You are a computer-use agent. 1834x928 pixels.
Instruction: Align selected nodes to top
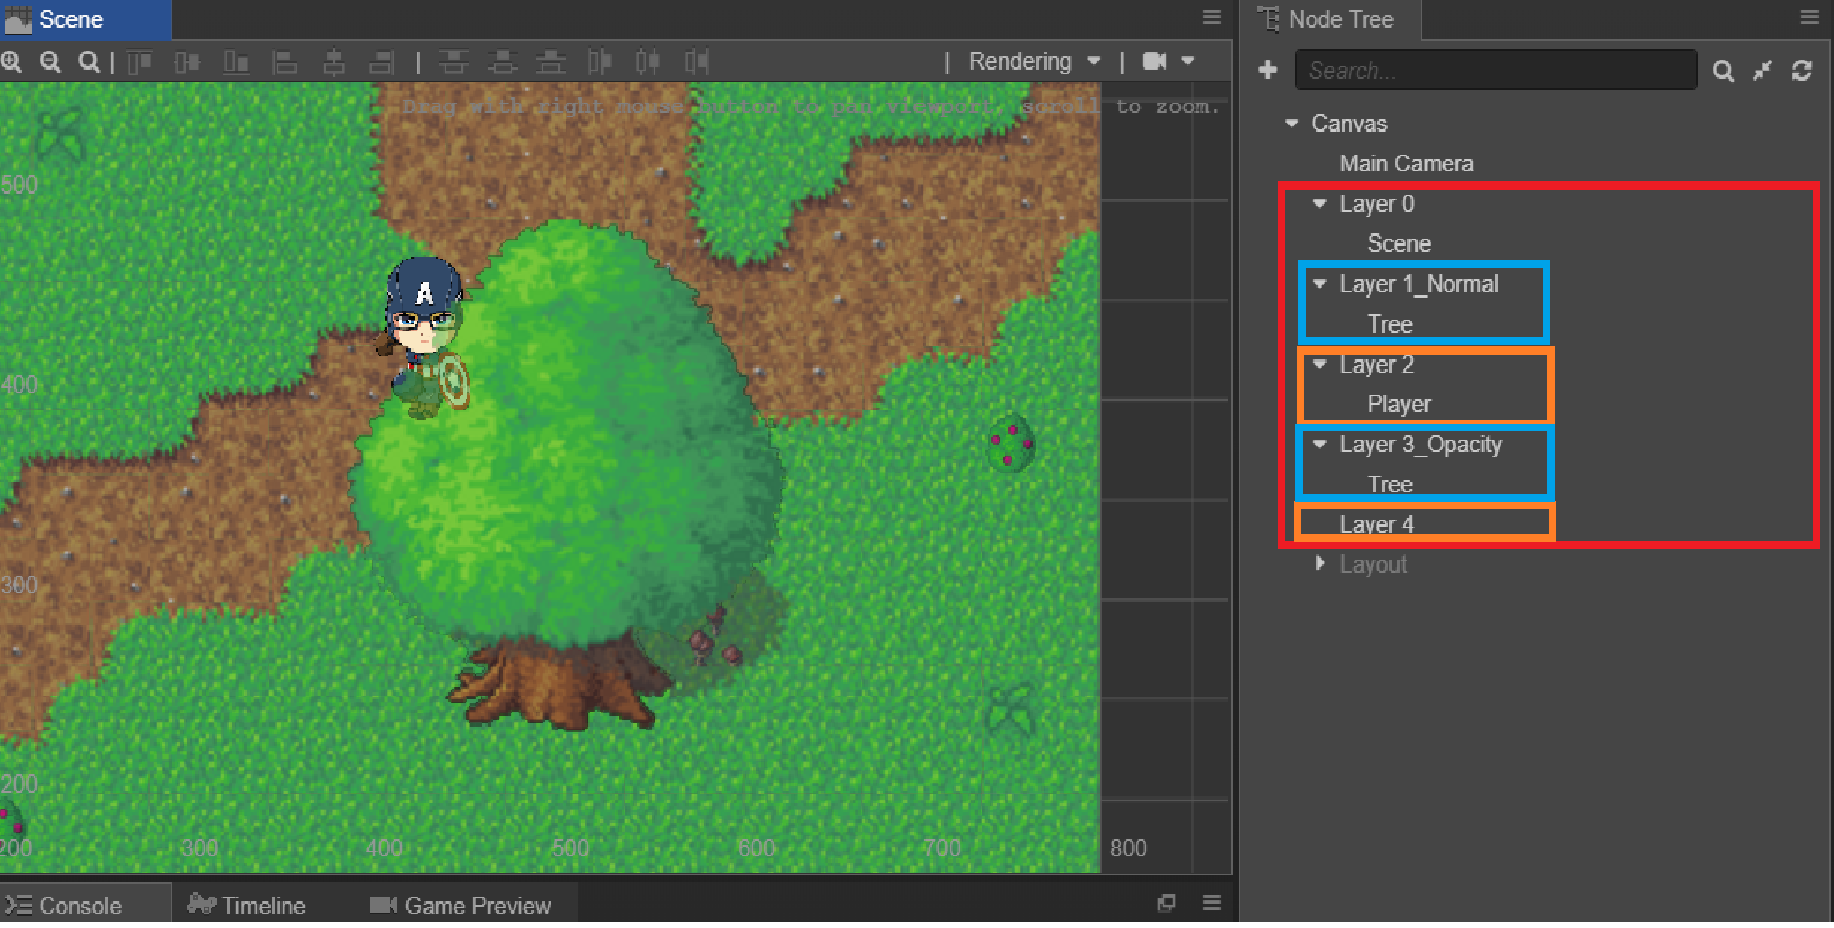pyautogui.click(x=139, y=62)
